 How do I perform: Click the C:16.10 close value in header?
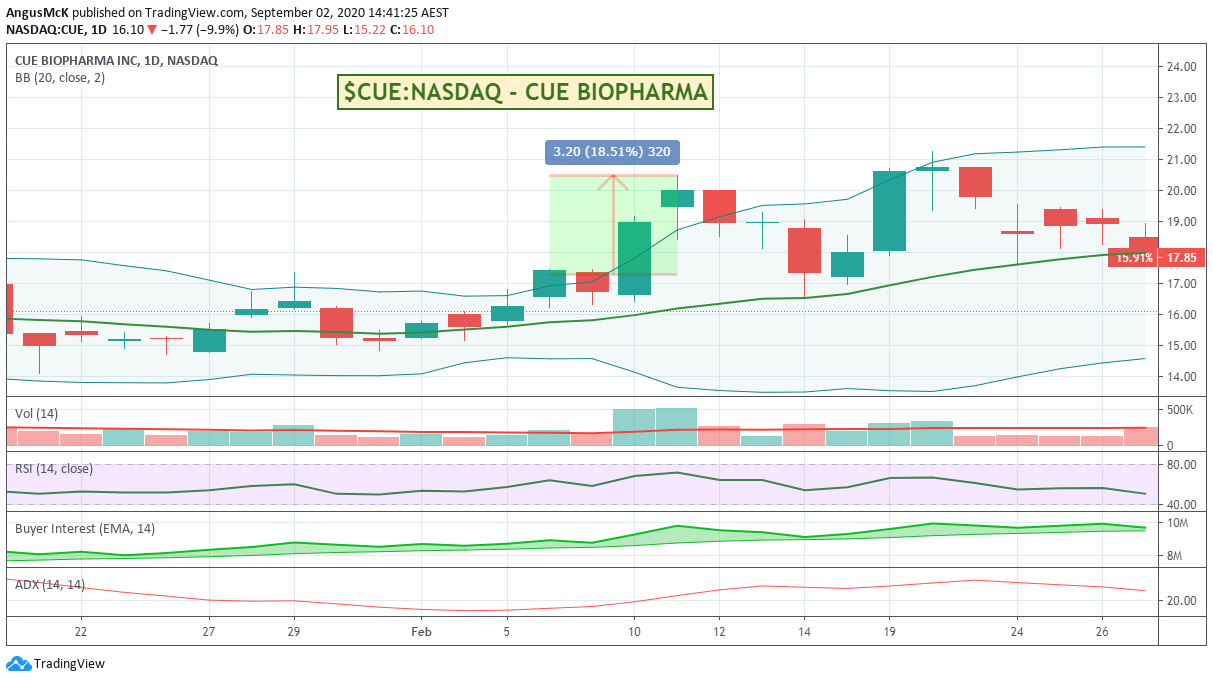pos(411,31)
